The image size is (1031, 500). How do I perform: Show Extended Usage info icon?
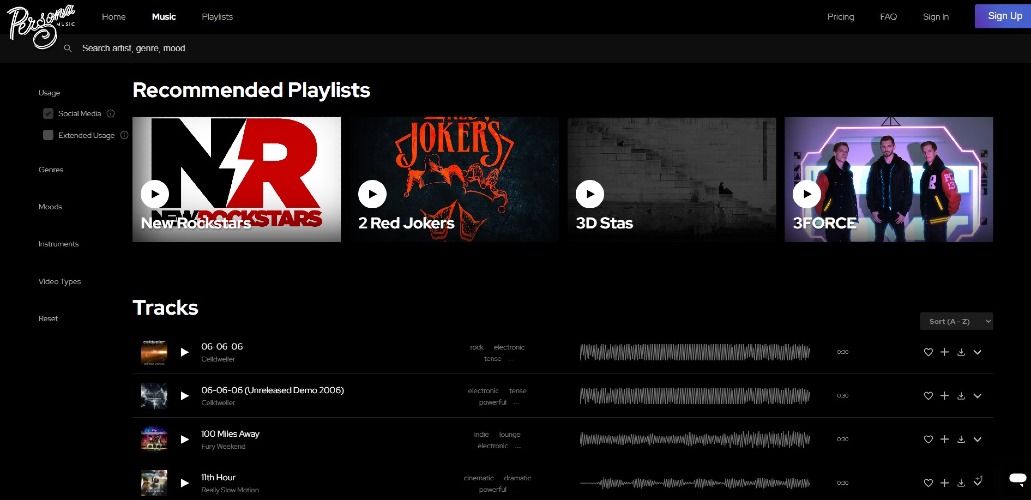click(124, 135)
